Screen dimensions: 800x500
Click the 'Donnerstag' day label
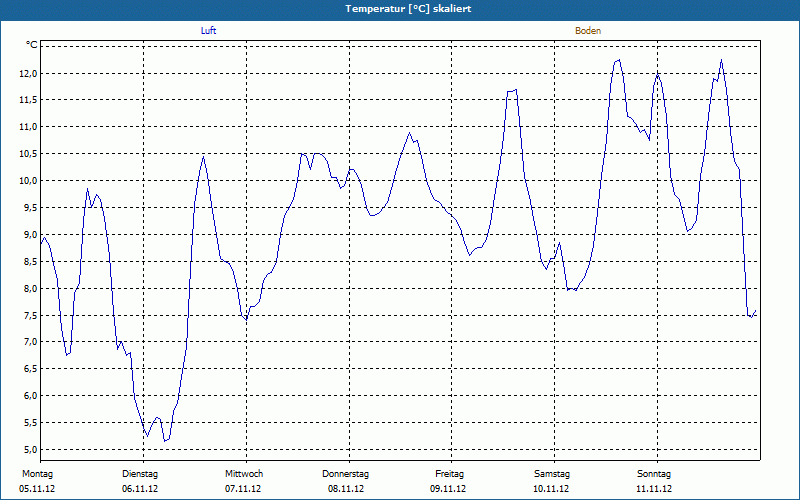345,474
